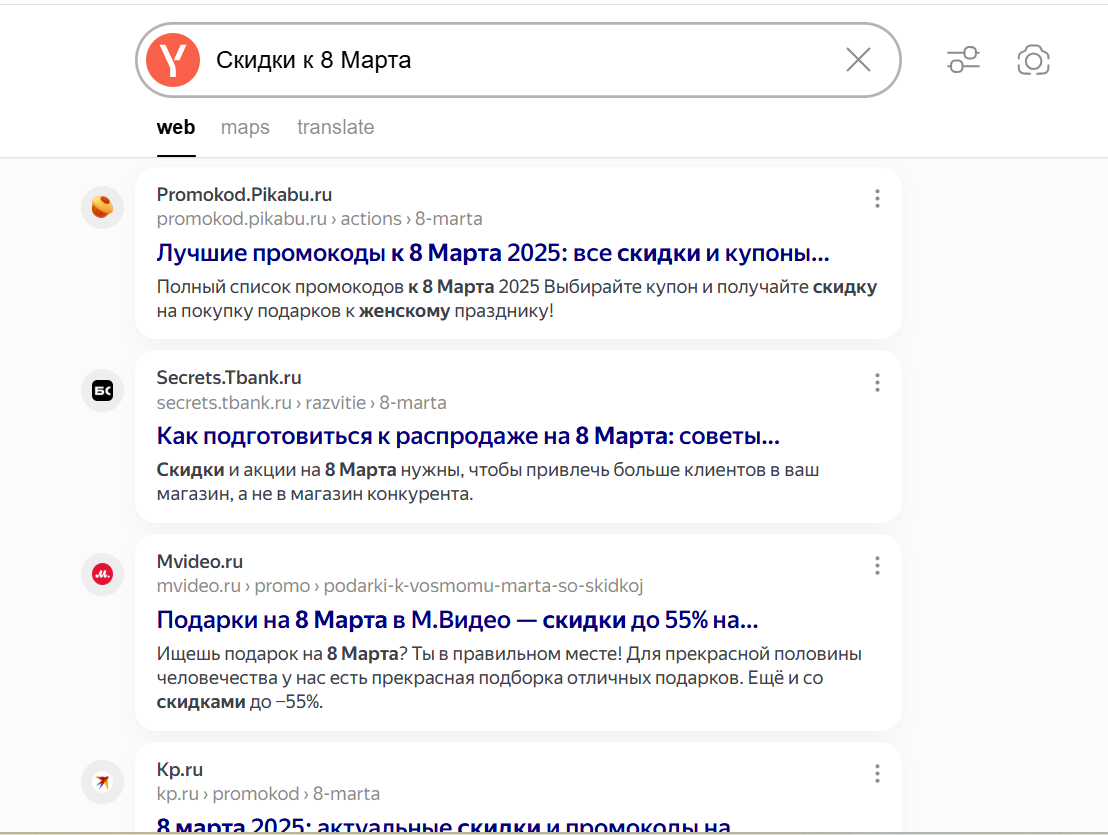Open options menu for Mvideo result

pyautogui.click(x=877, y=565)
